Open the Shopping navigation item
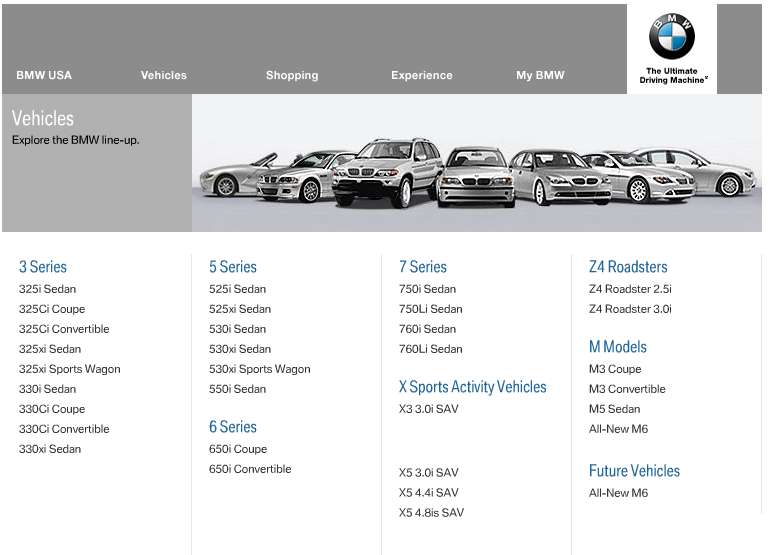This screenshot has width=770, height=555. [x=292, y=75]
